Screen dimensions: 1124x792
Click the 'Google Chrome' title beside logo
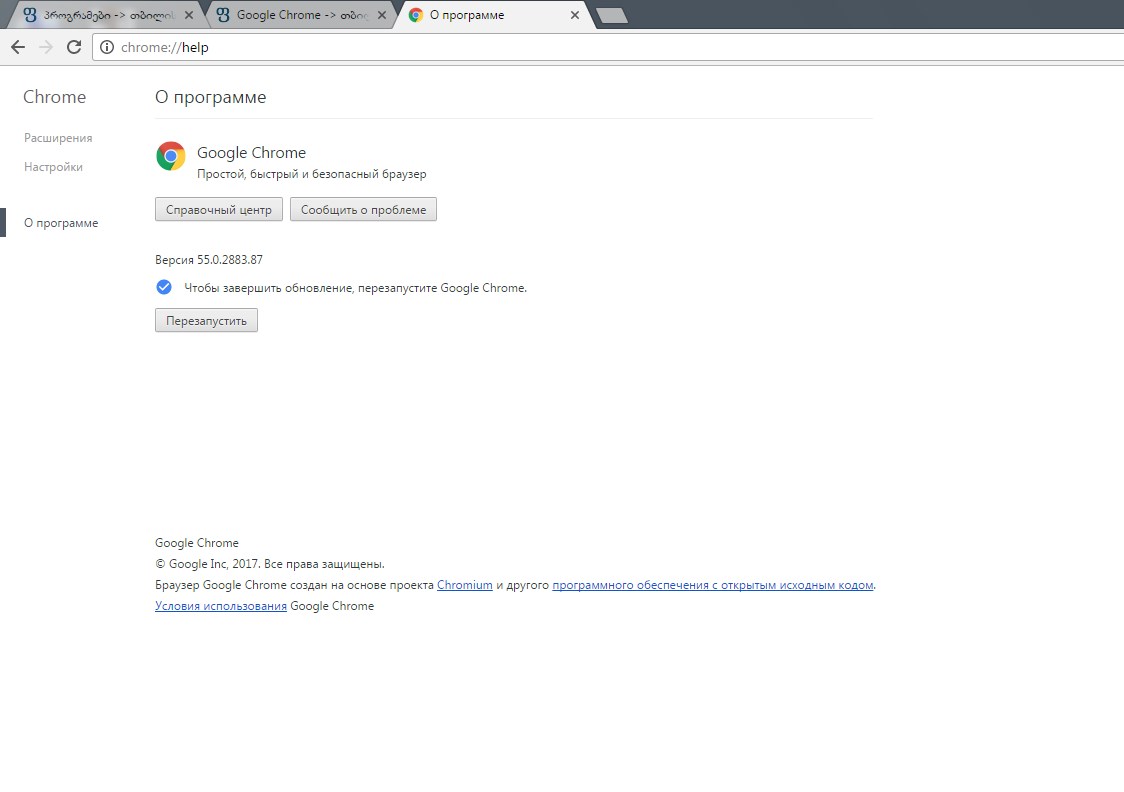252,153
